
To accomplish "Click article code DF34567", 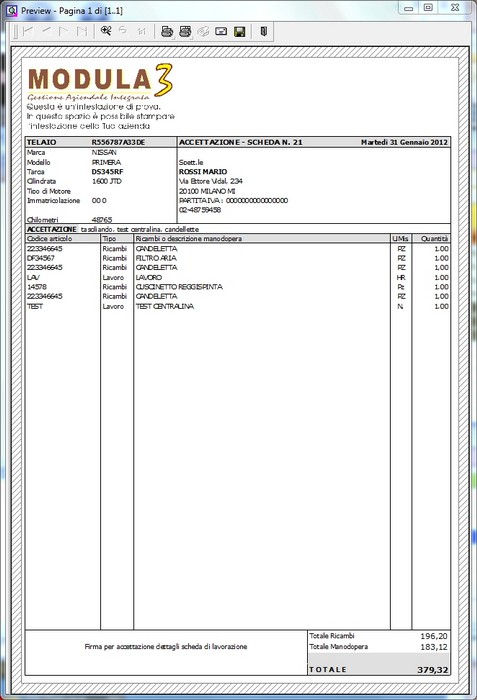I will coord(41,258).
